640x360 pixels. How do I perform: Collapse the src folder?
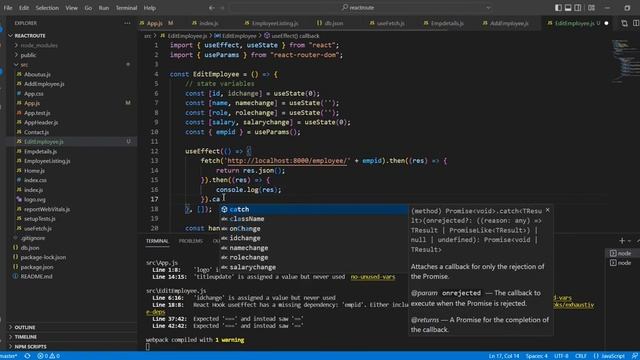click(24, 64)
